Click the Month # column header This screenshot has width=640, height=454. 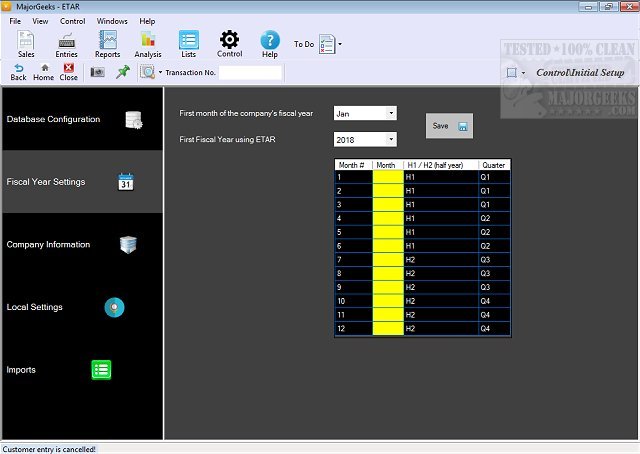[x=353, y=165]
